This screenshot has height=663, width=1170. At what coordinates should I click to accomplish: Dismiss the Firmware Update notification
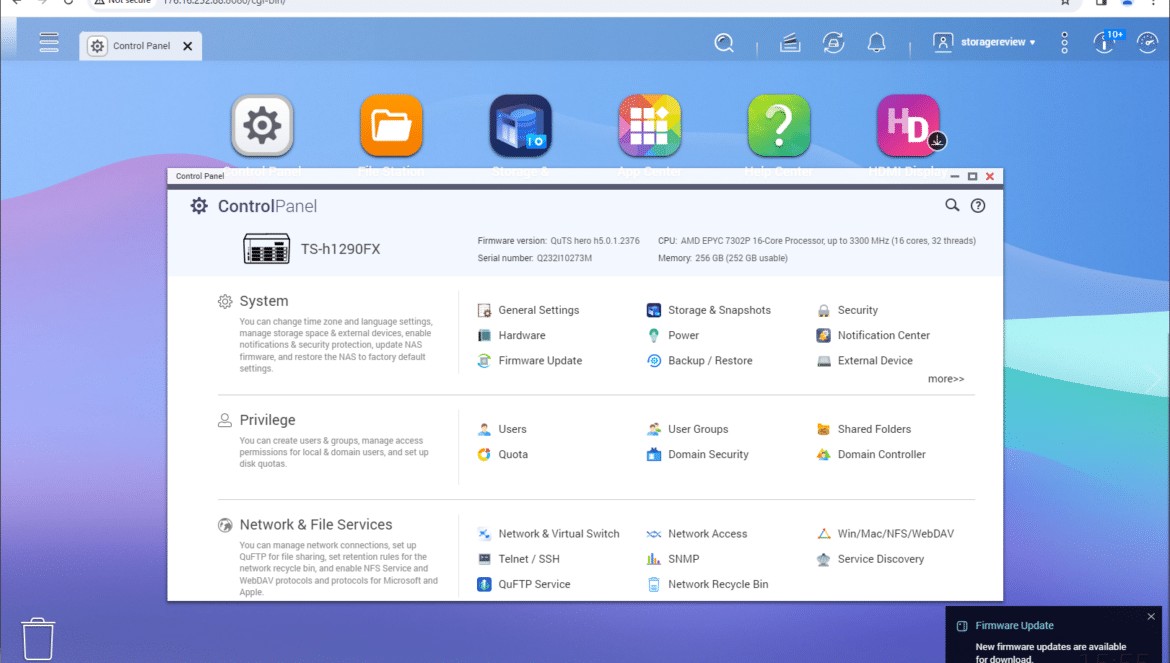tap(1151, 617)
